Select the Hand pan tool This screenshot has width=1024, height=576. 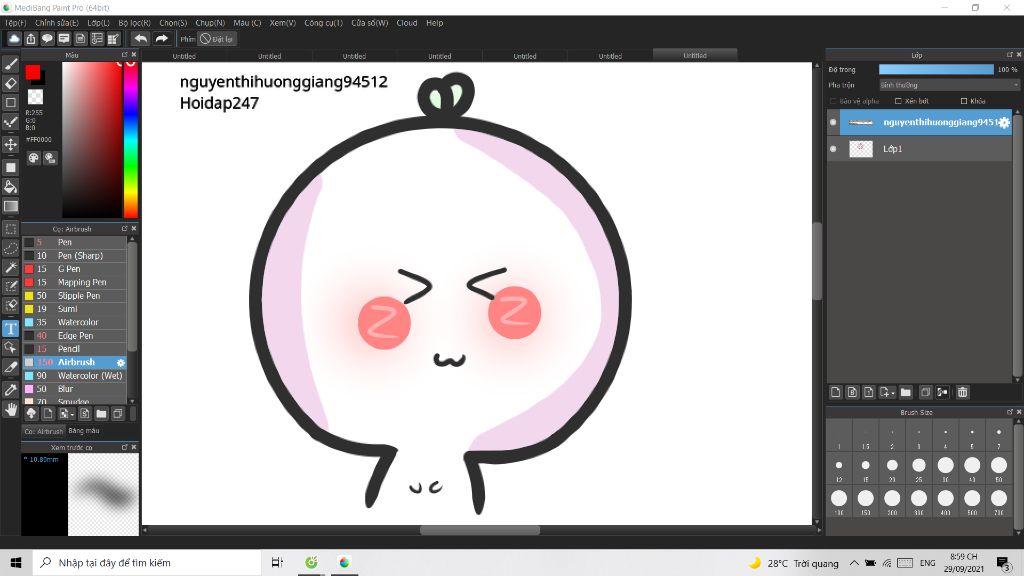pos(10,409)
